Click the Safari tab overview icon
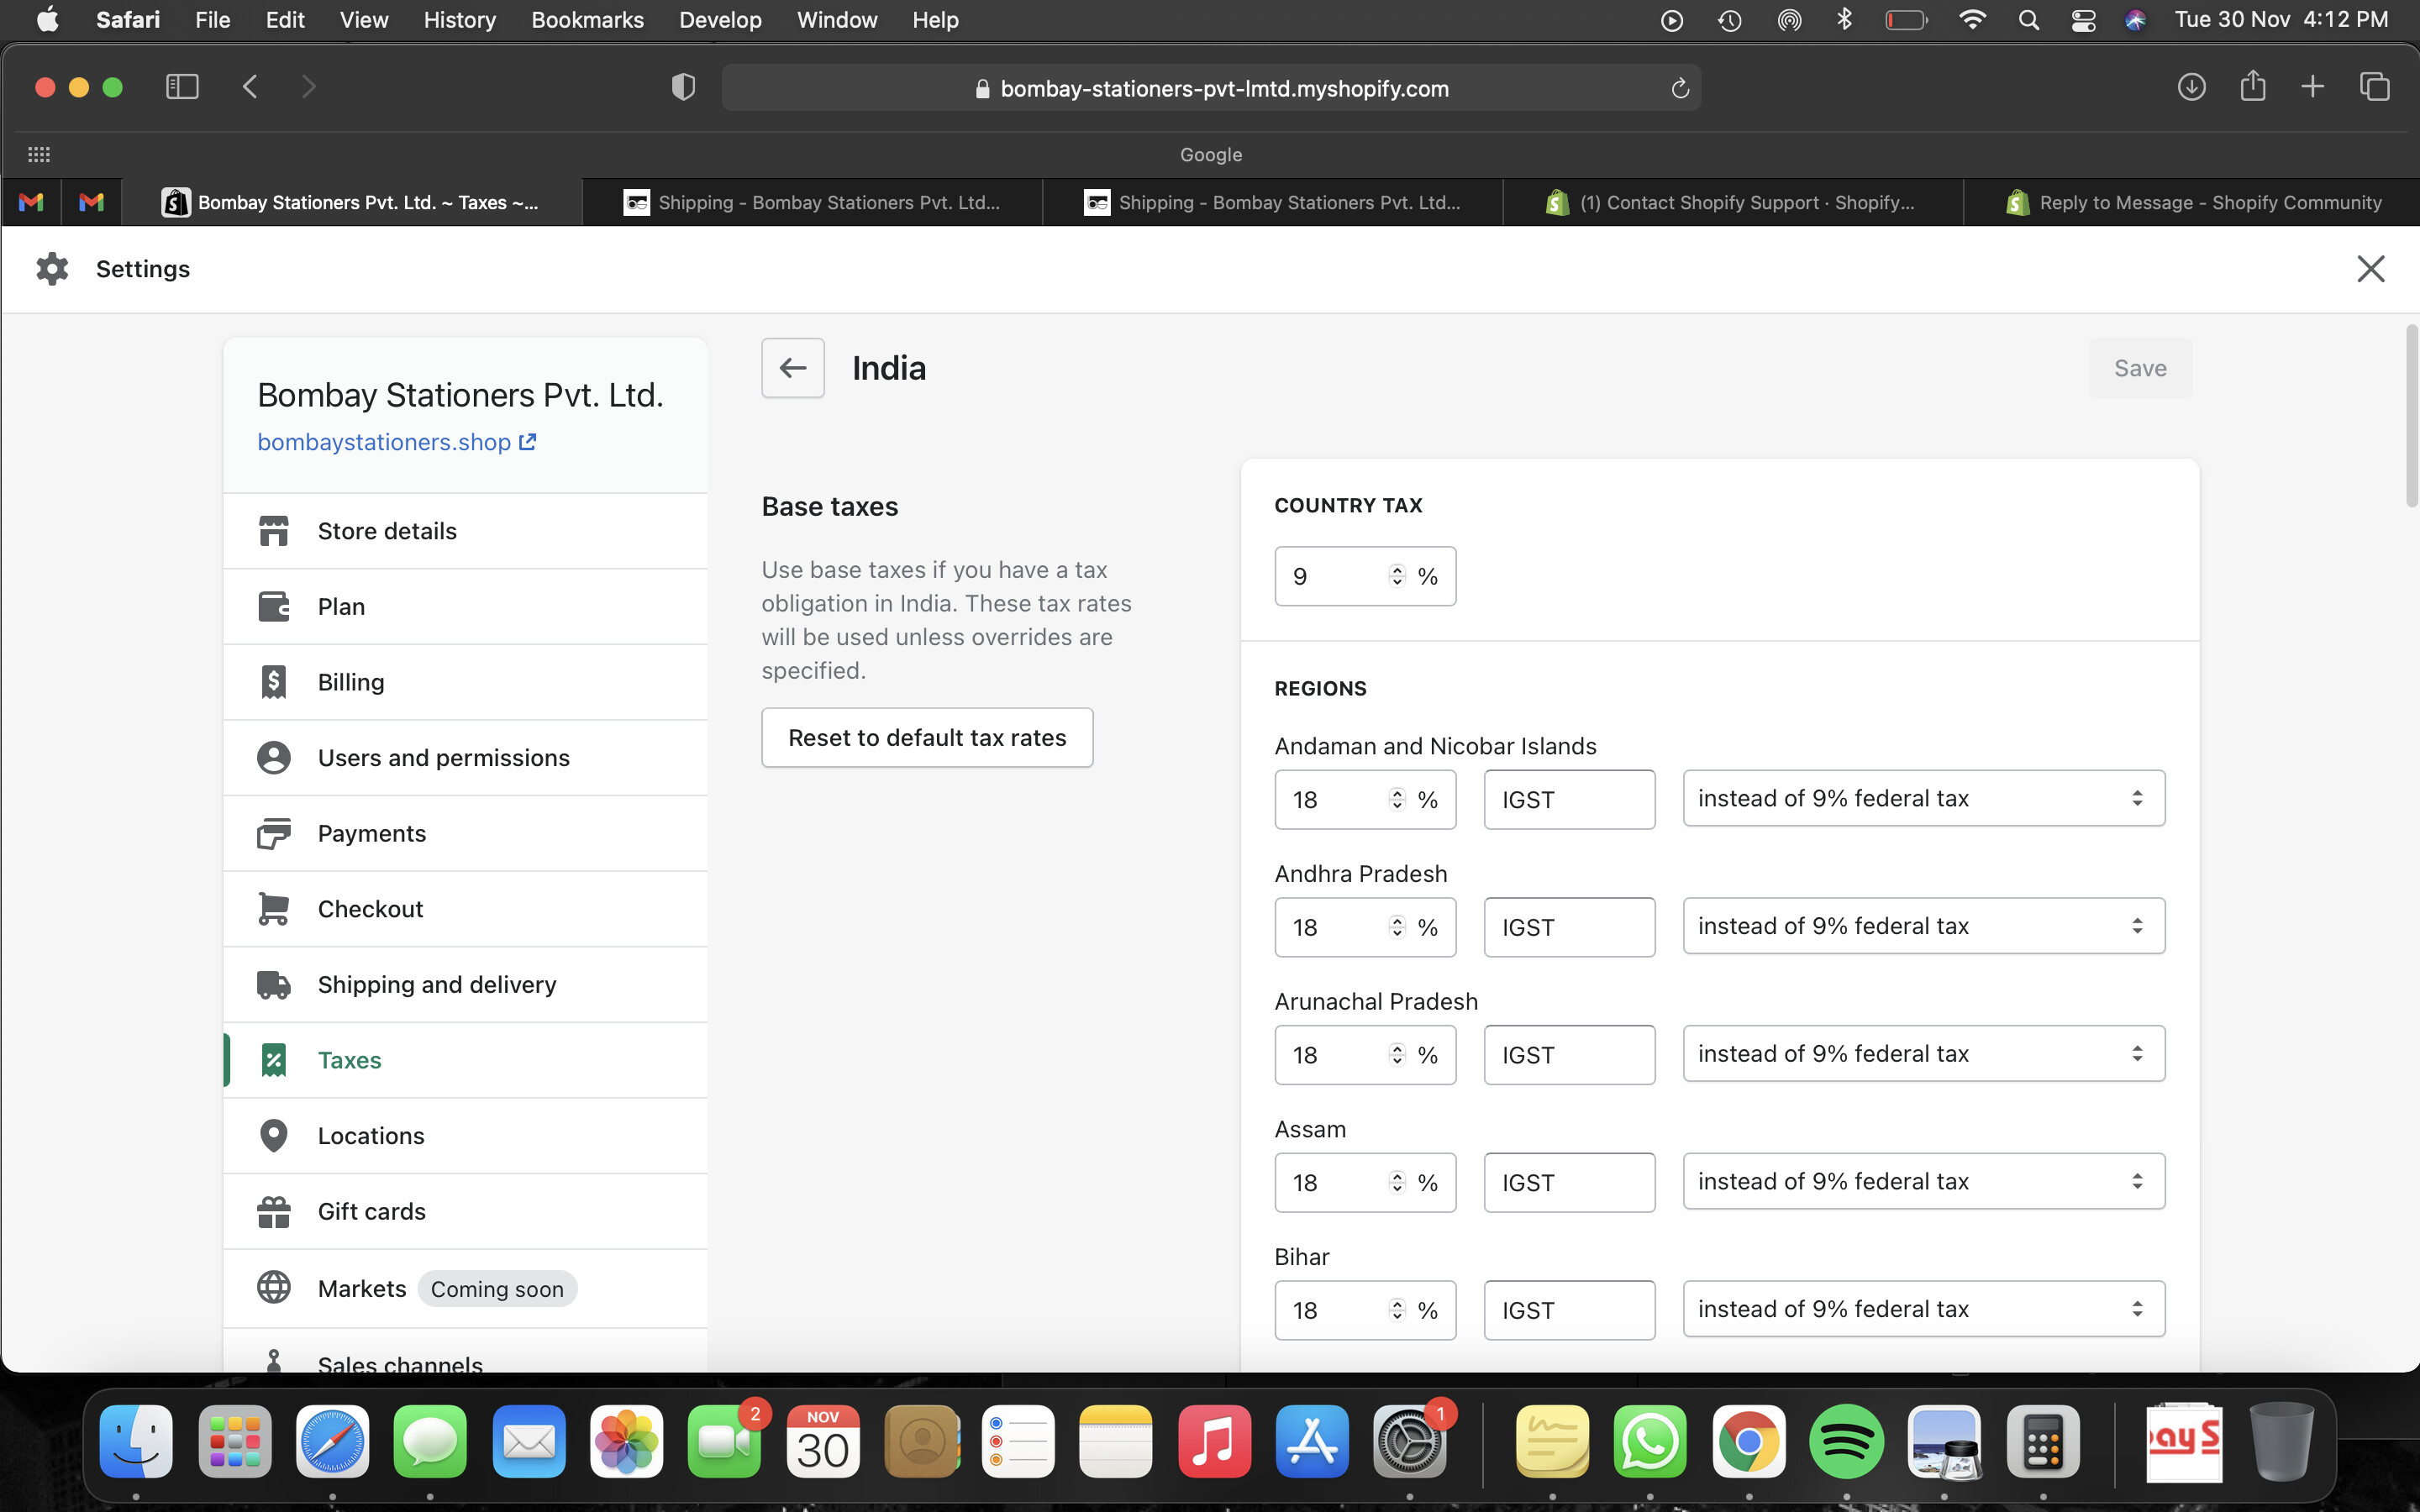 tap(2374, 87)
